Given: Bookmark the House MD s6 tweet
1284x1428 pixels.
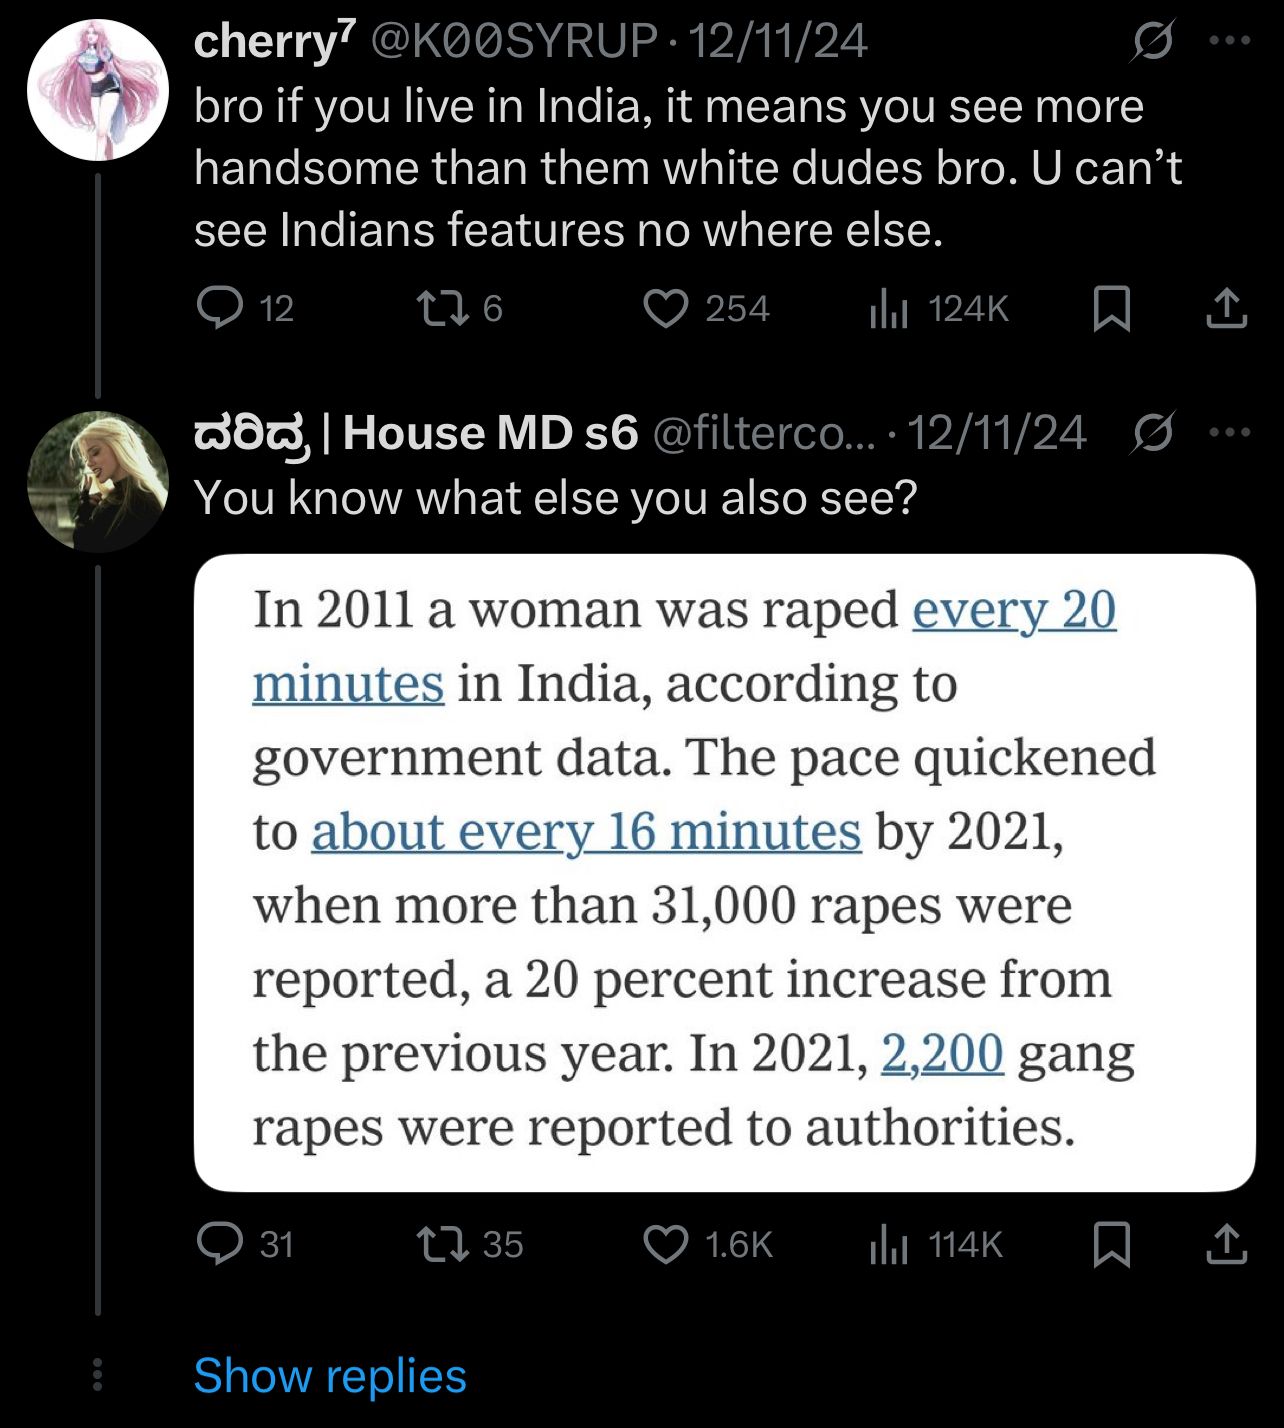Looking at the screenshot, I should pos(1111,1244).
